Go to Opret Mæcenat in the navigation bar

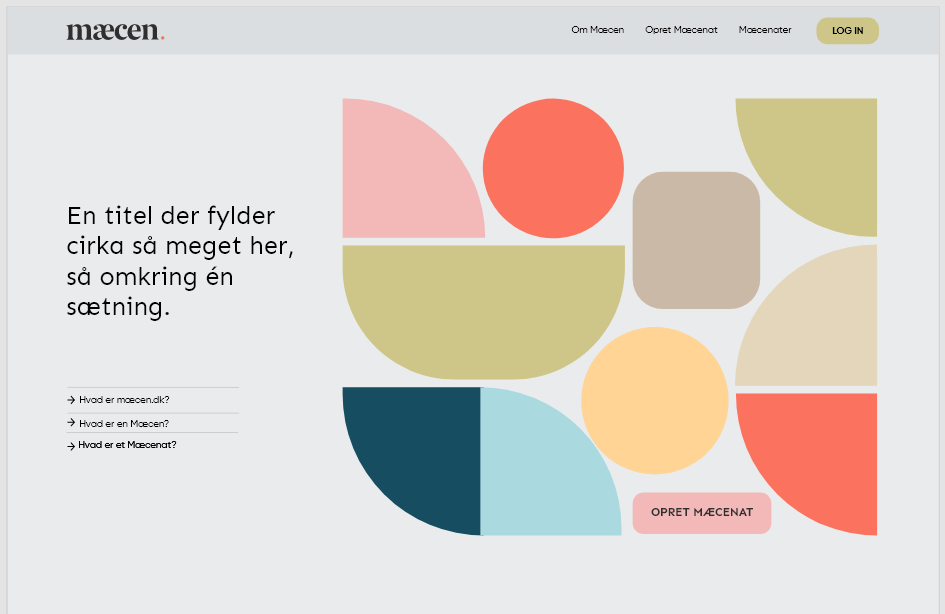pyautogui.click(x=681, y=30)
